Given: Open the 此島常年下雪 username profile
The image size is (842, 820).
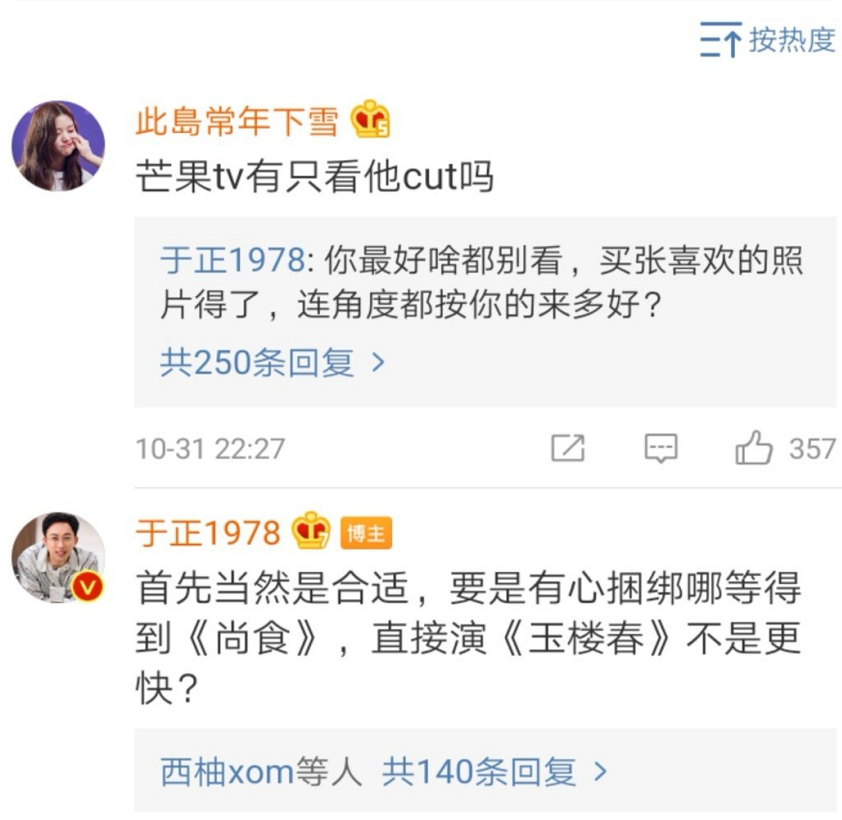Looking at the screenshot, I should (x=237, y=121).
